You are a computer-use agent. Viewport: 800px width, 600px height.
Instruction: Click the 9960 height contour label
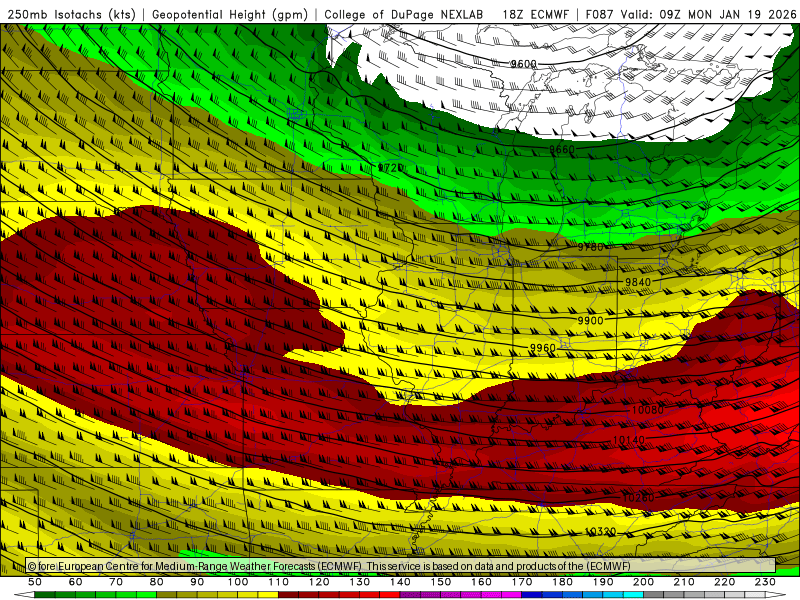[542, 347]
